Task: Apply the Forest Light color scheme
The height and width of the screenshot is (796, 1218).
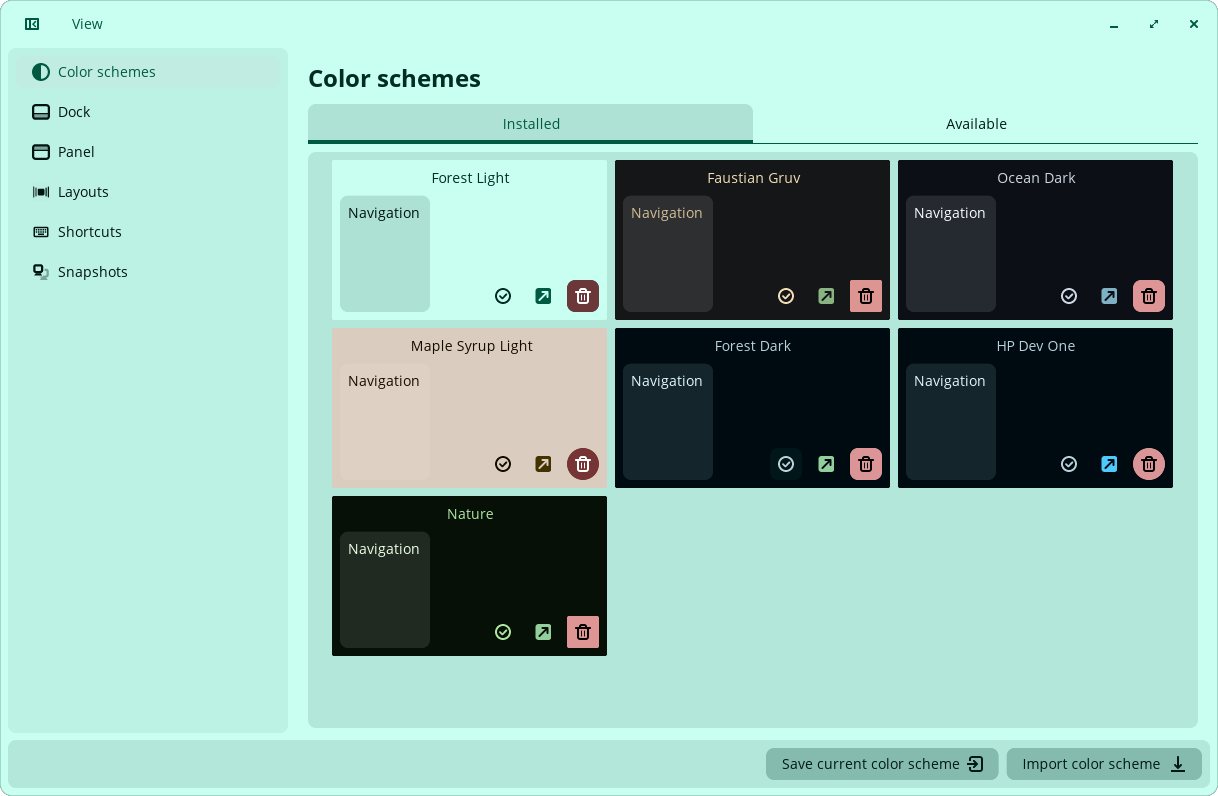Action: tap(503, 296)
